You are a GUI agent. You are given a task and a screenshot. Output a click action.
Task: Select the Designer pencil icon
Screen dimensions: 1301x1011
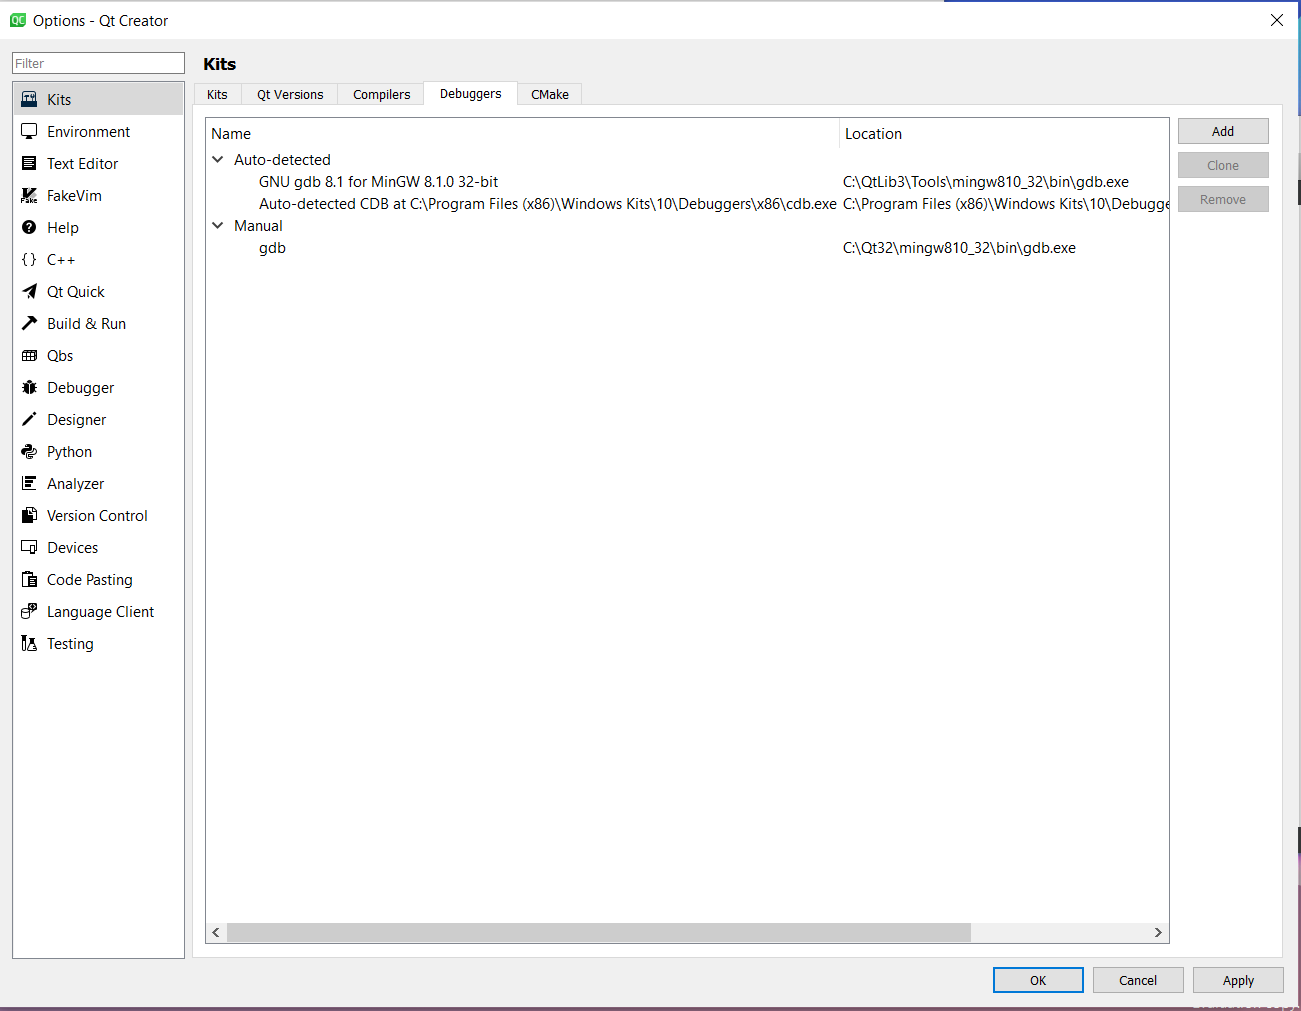pos(29,420)
